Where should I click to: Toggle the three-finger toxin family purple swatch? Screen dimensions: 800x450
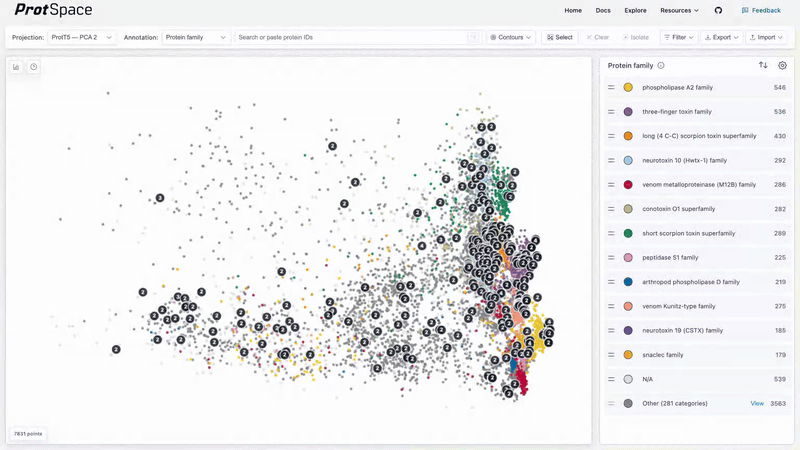[628, 112]
